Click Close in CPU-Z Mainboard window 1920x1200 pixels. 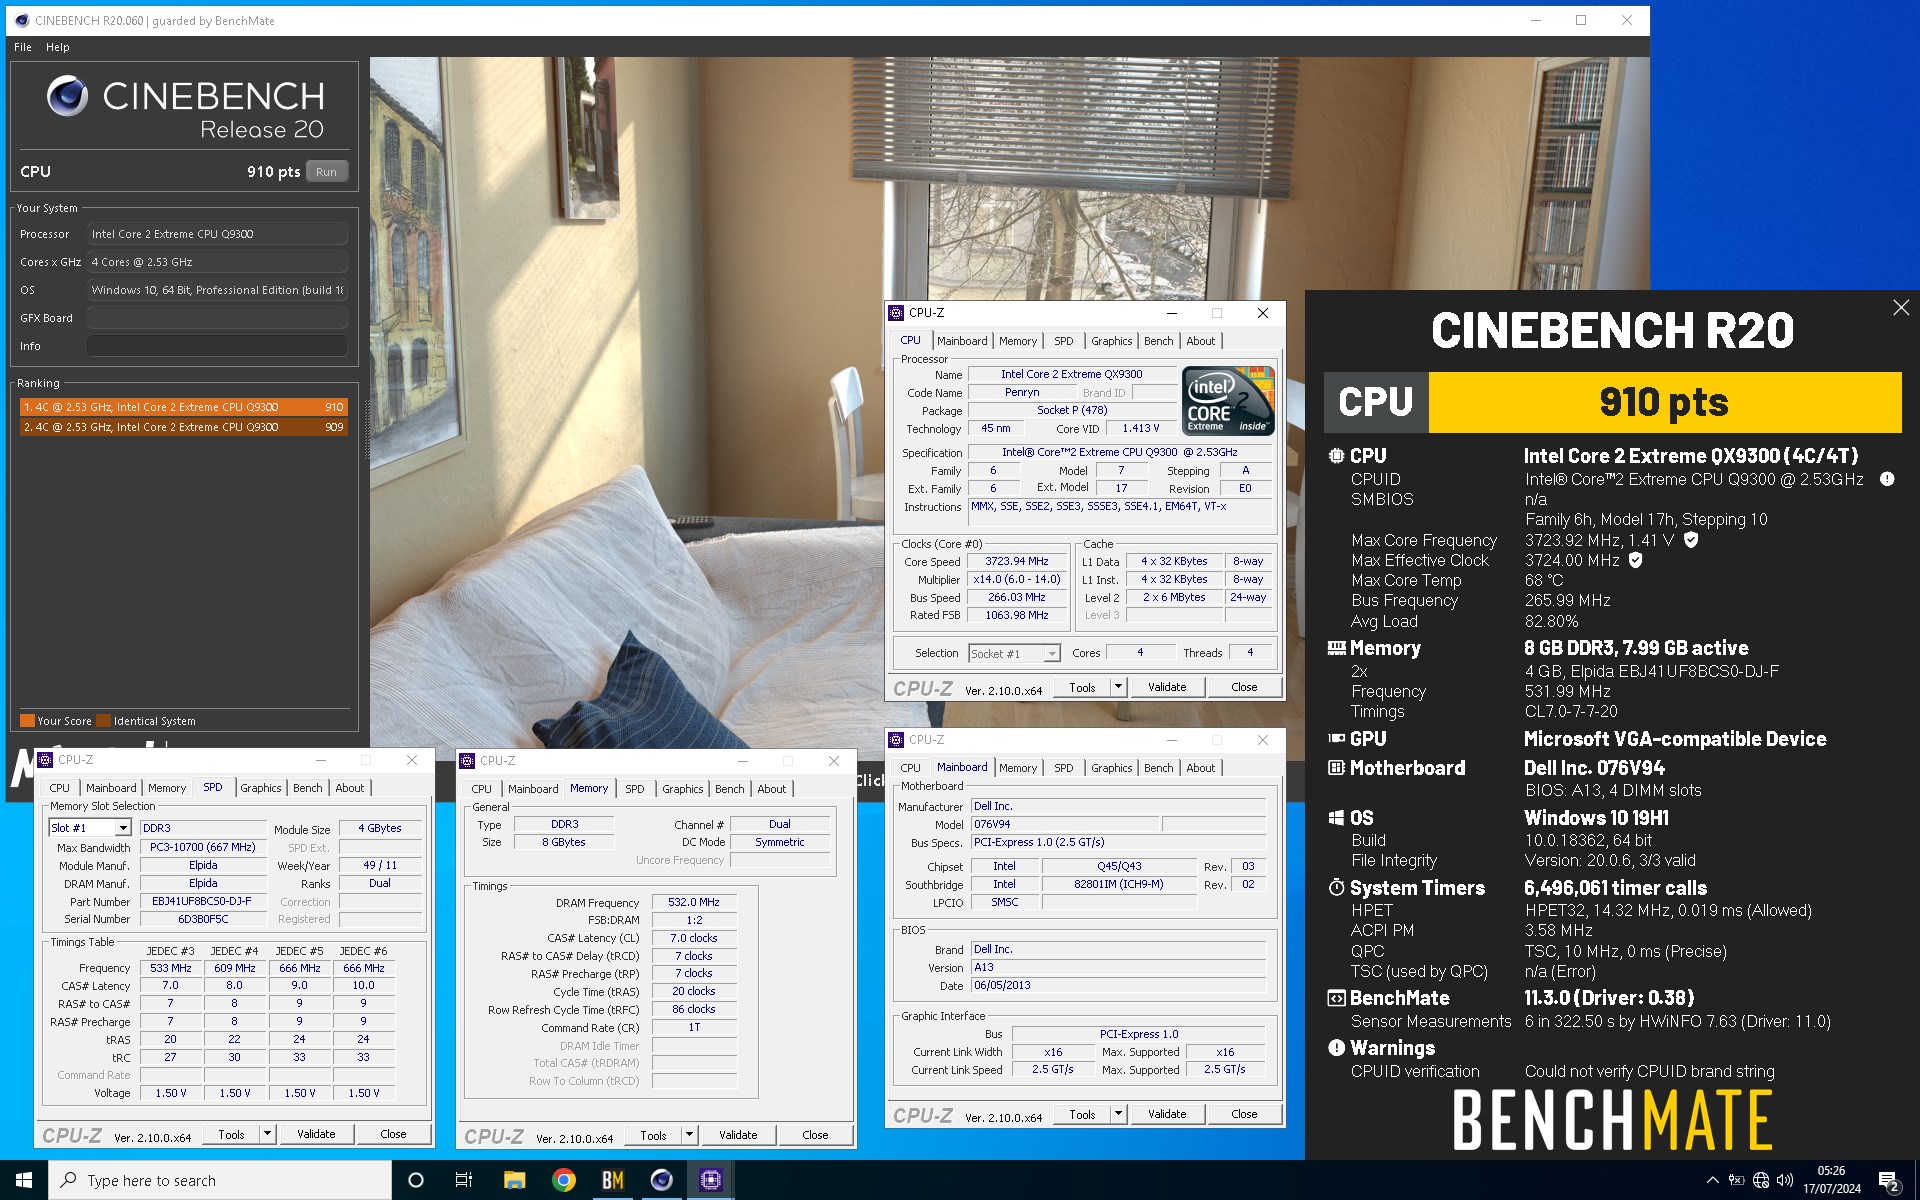pyautogui.click(x=1244, y=1114)
